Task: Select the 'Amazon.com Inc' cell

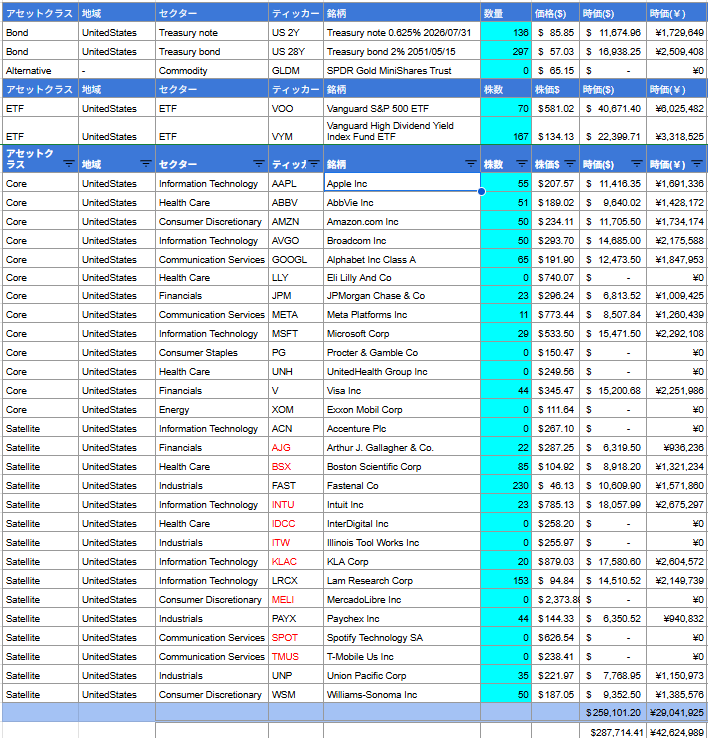Action: pos(402,221)
